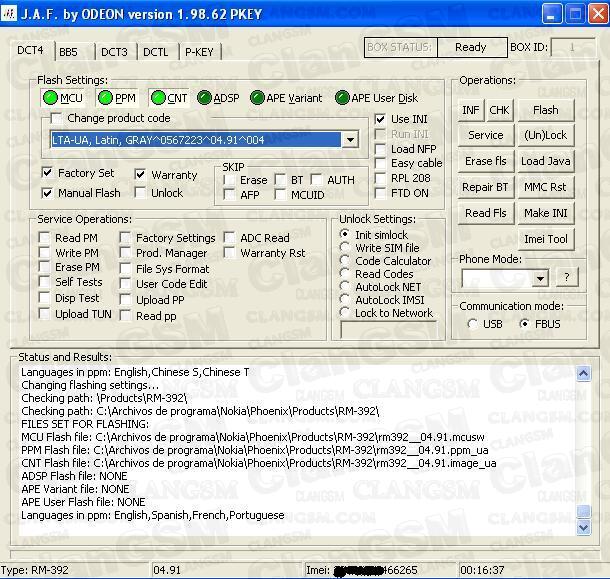The width and height of the screenshot is (610, 579).
Task: Click the Read Fls button
Action: click(486, 213)
